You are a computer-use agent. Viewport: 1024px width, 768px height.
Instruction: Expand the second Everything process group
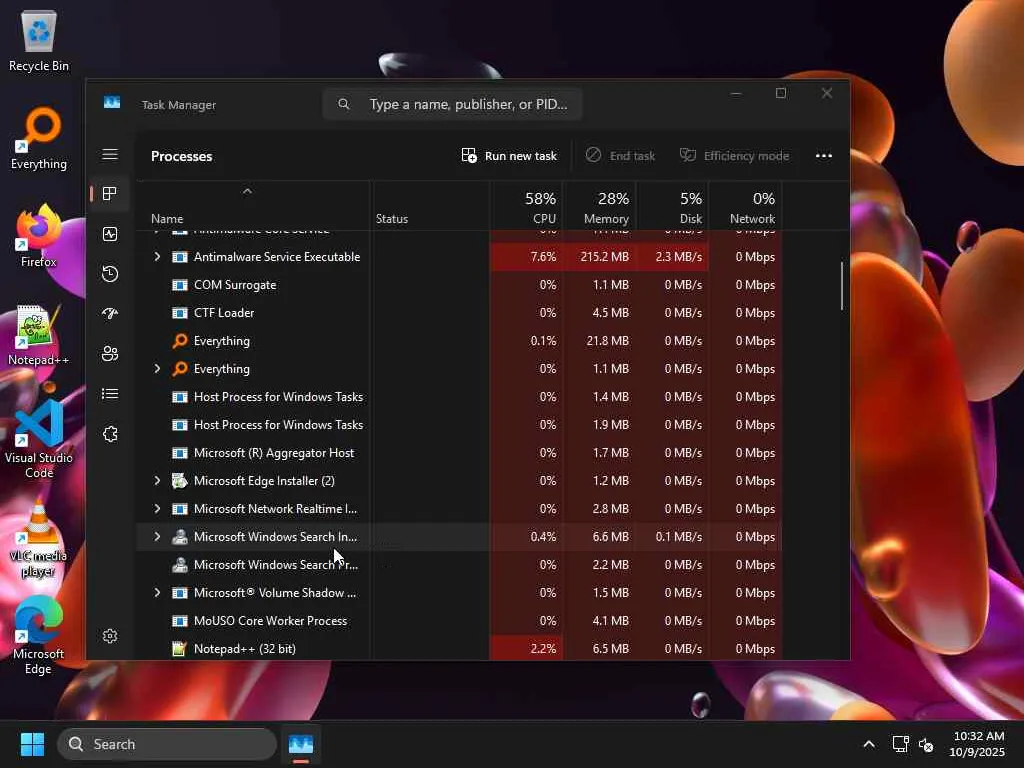tap(157, 368)
